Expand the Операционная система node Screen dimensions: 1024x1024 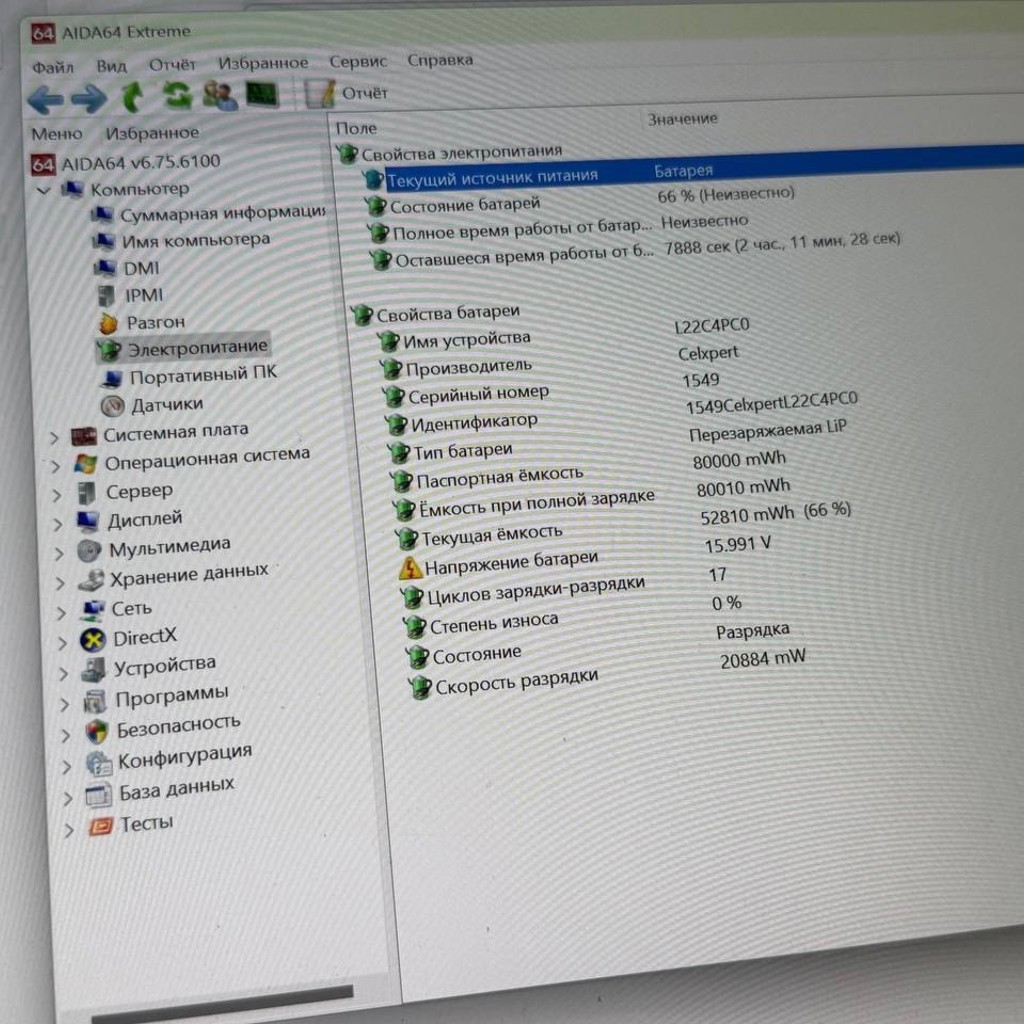click(56, 466)
